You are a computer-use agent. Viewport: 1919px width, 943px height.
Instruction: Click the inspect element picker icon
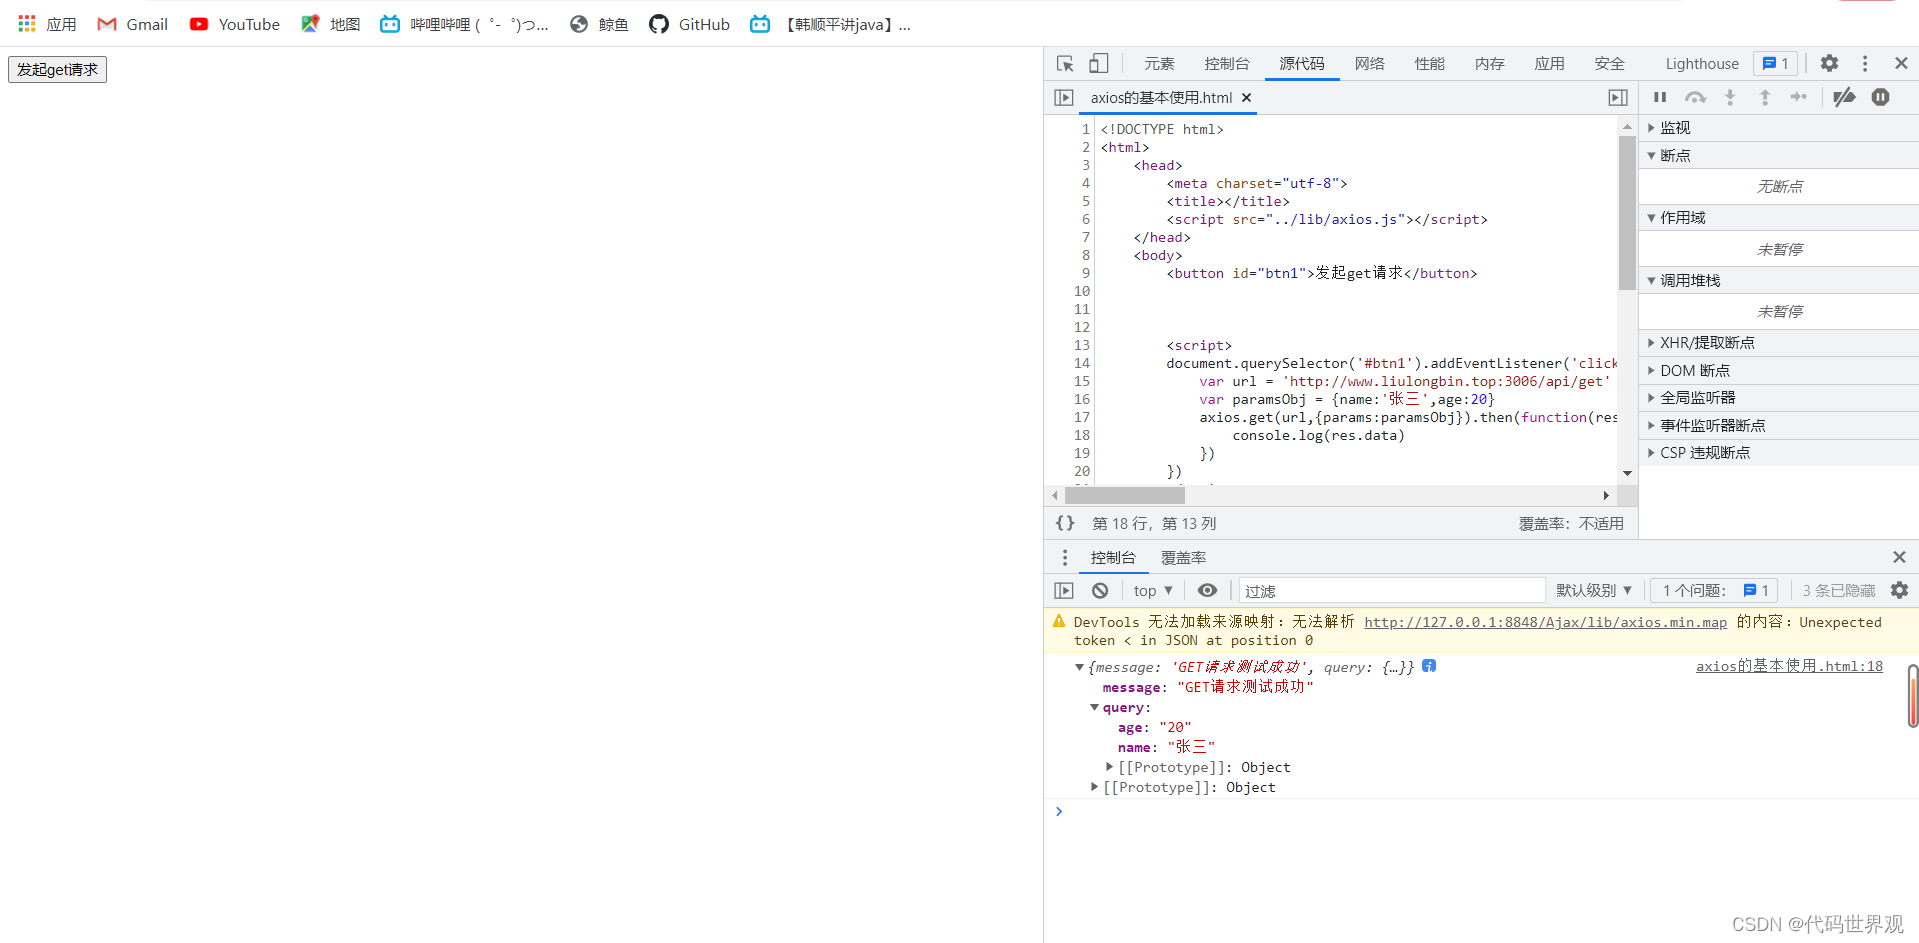[x=1065, y=63]
